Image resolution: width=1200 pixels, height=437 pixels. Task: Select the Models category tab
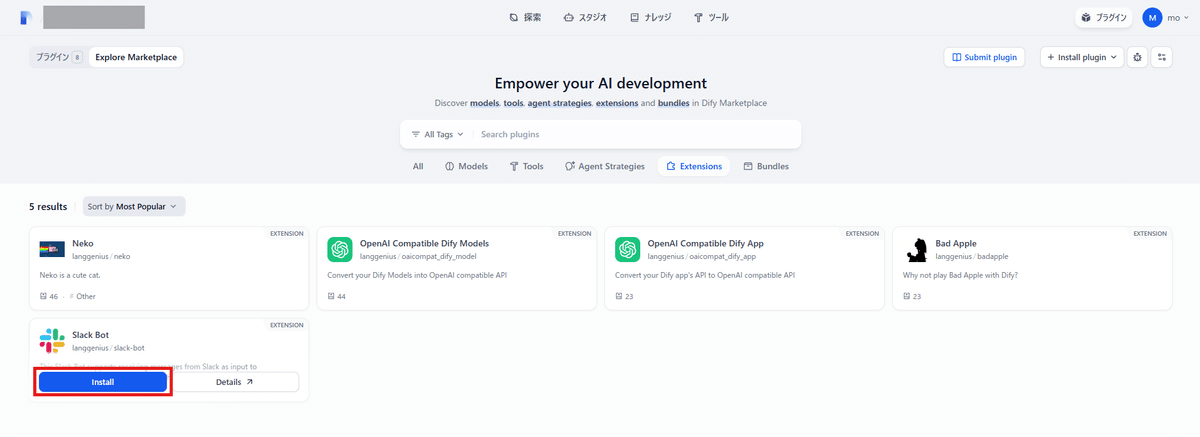click(x=466, y=166)
